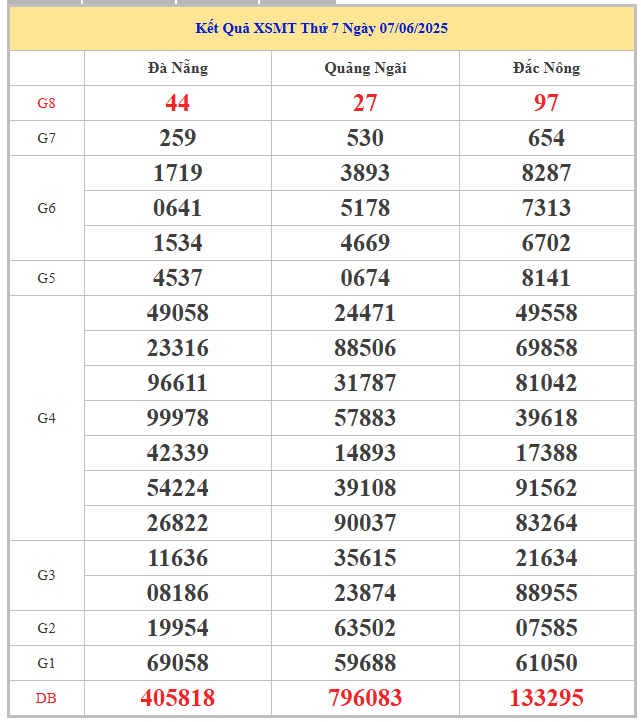The image size is (641, 722).
Task: Click G4 number 42339
Action: point(178,453)
